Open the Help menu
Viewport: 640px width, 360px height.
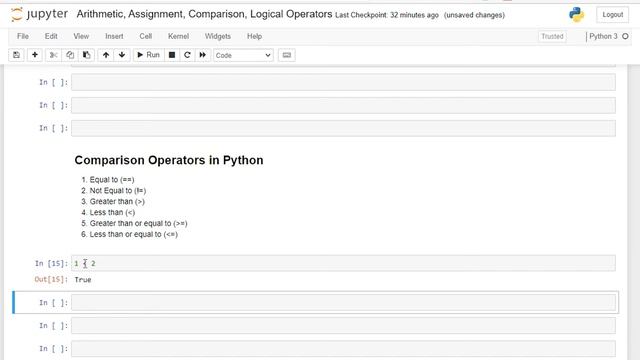[x=254, y=36]
